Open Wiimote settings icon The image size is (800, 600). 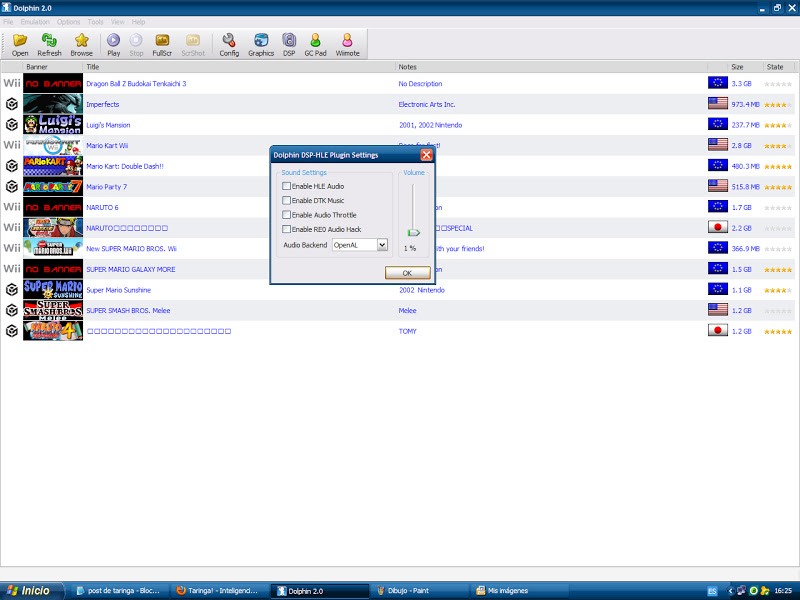[348, 44]
